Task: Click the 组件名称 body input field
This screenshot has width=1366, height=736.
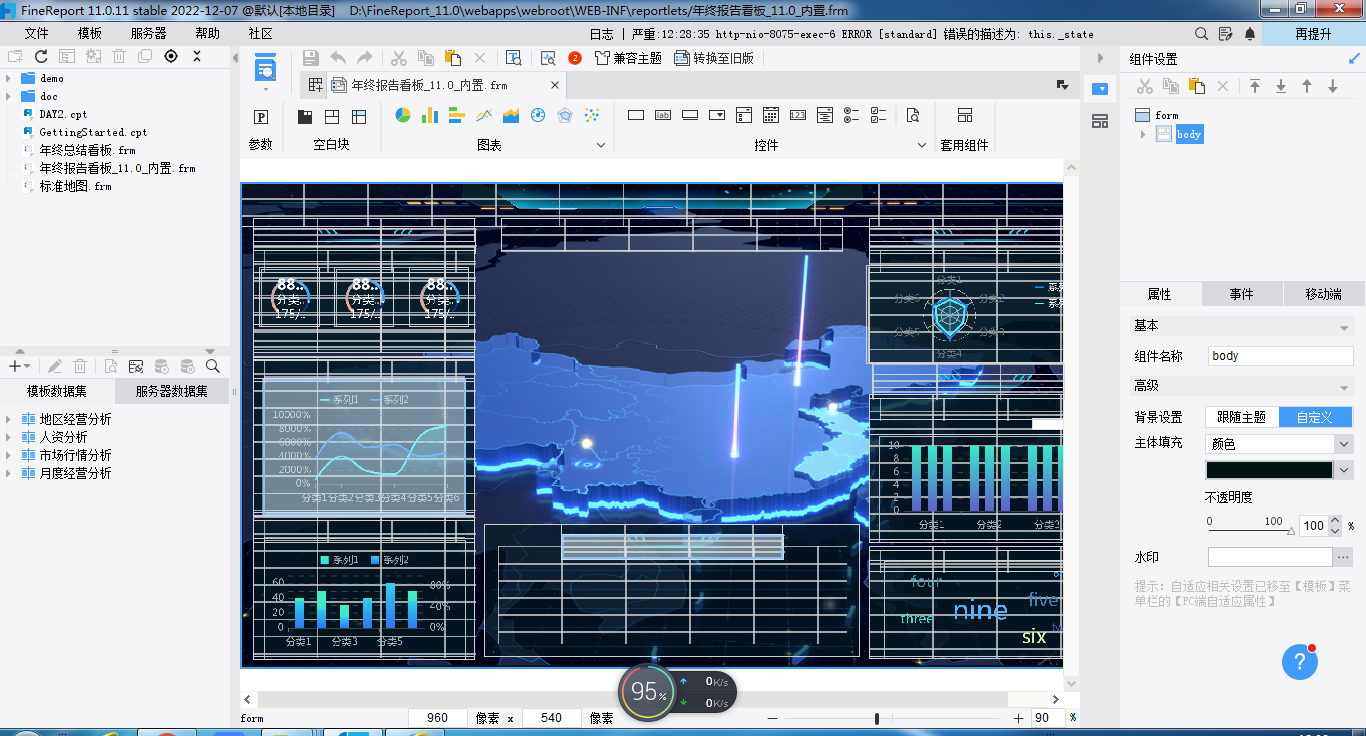Action: point(1279,356)
